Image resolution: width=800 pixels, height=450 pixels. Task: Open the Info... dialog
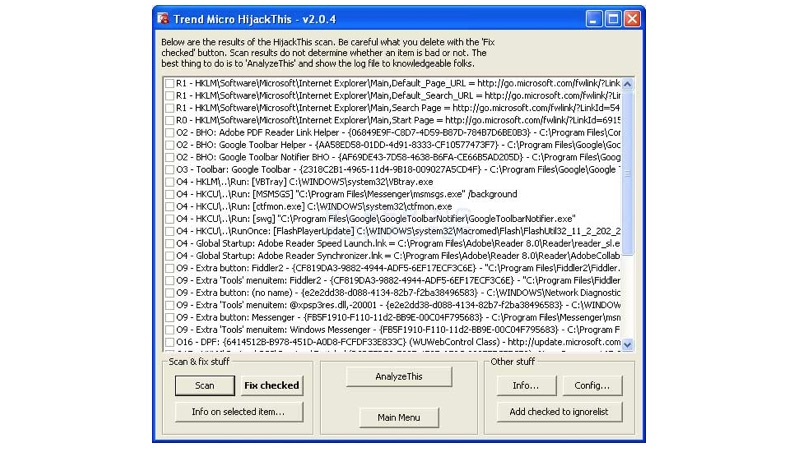pos(526,386)
